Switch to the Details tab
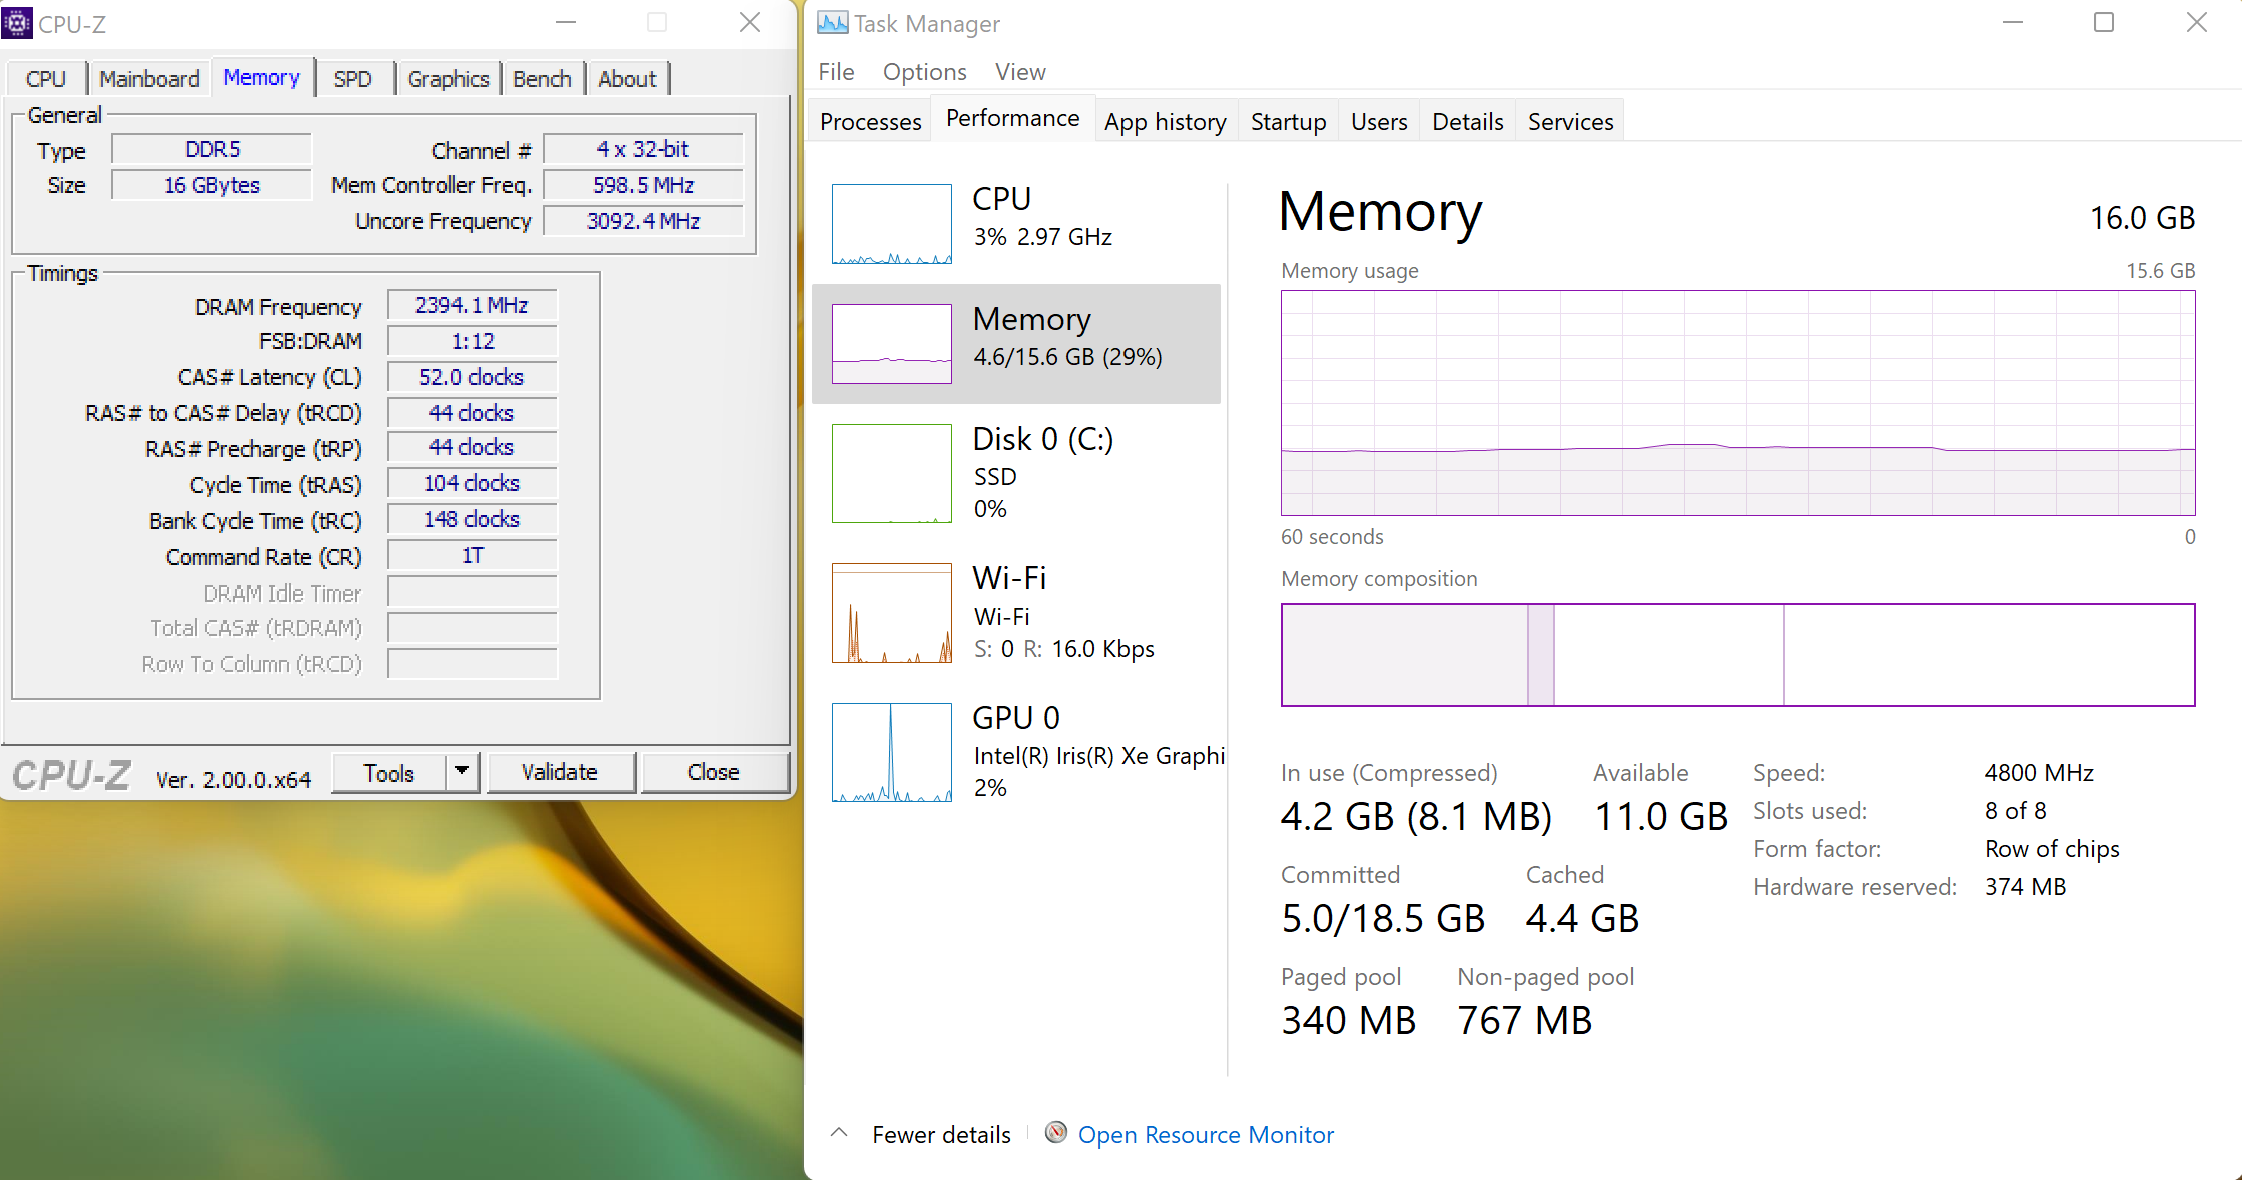This screenshot has height=1180, width=2242. point(1467,122)
